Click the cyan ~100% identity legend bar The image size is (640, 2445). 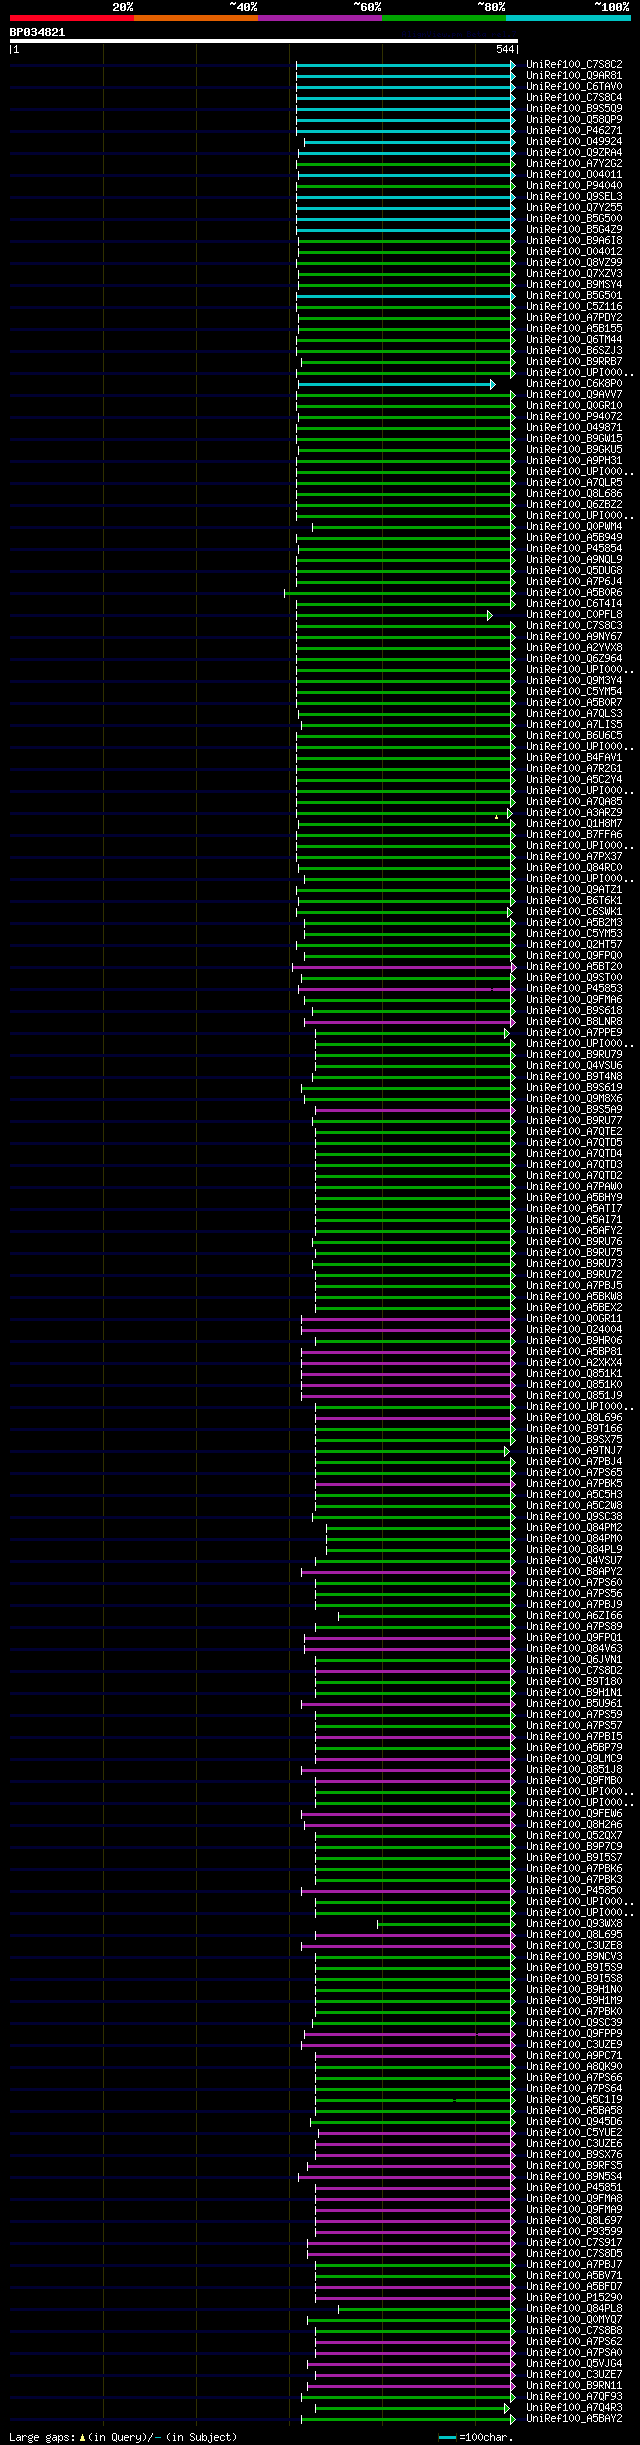[568, 18]
